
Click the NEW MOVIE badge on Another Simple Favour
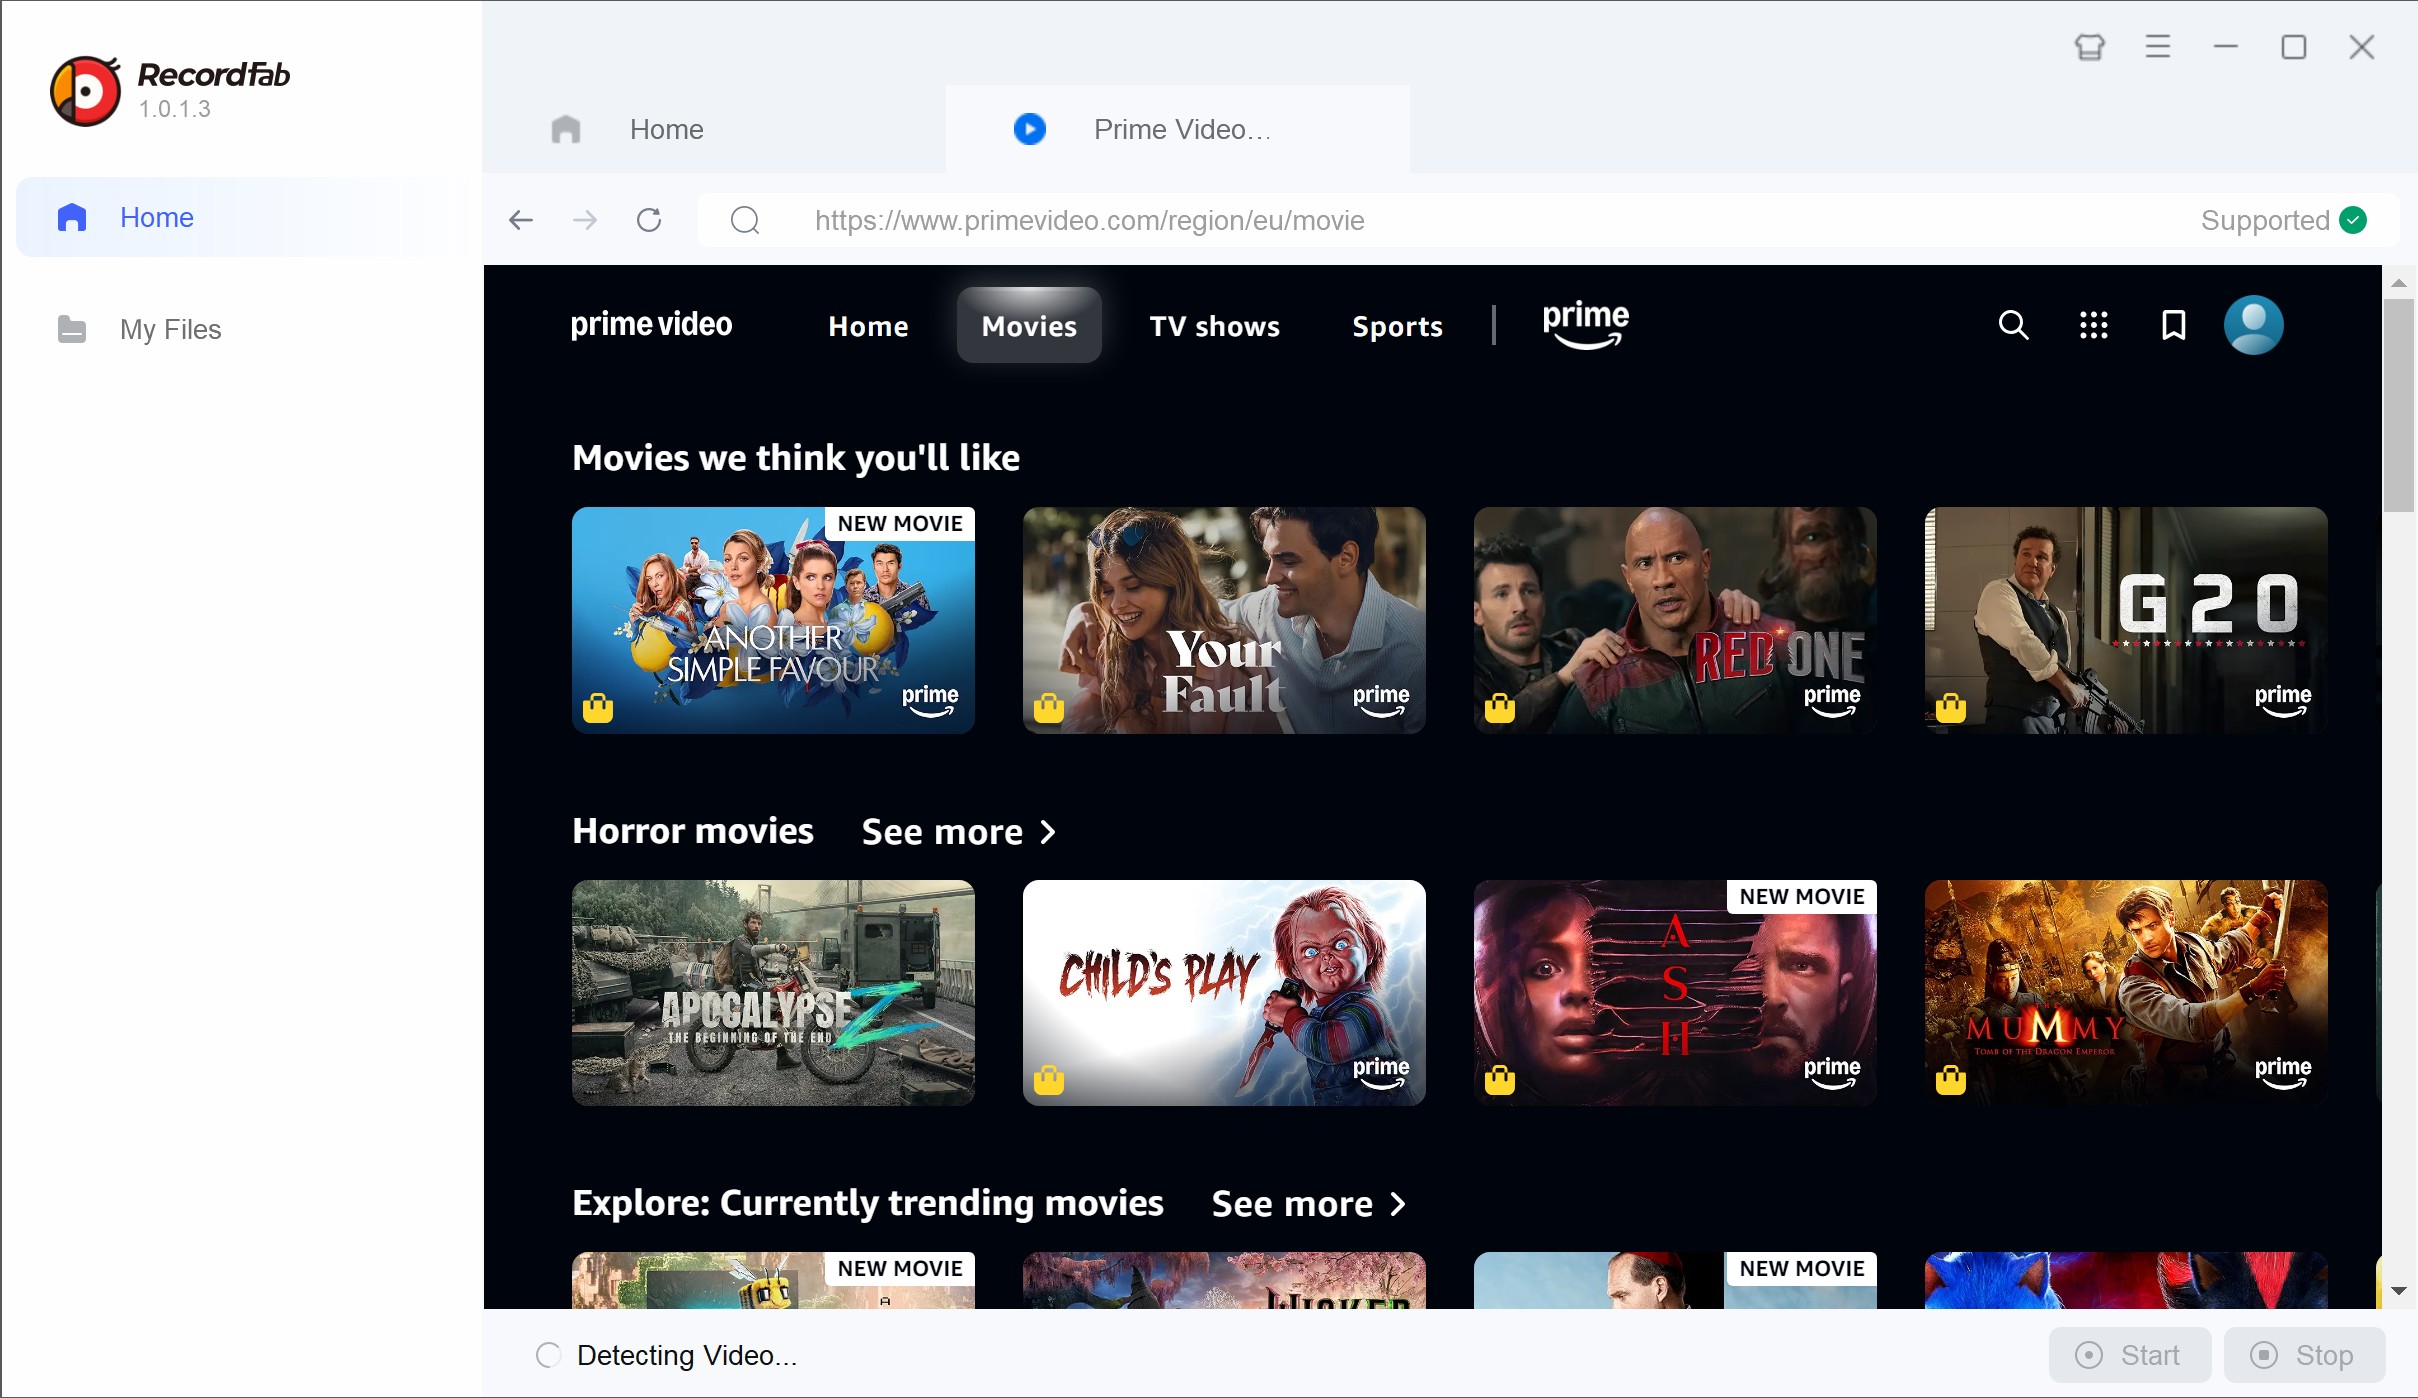[x=900, y=524]
